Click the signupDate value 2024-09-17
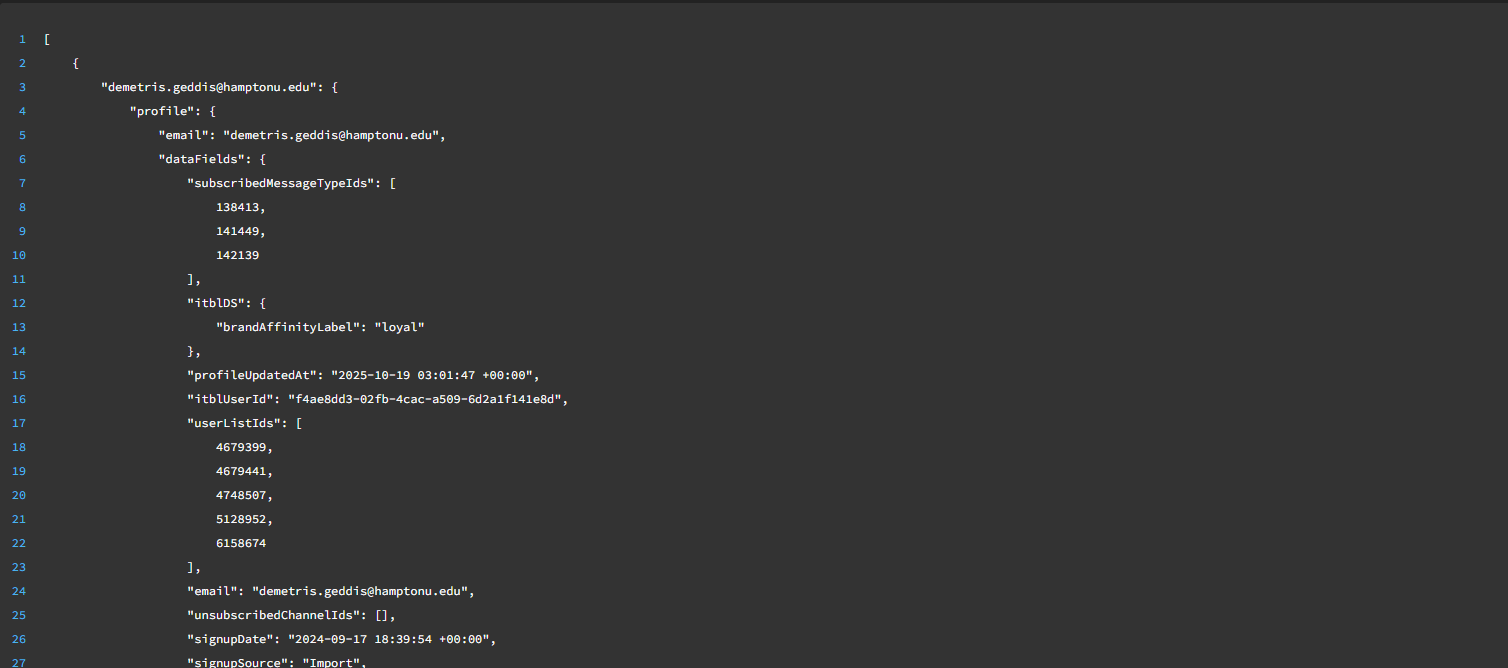Image resolution: width=1508 pixels, height=668 pixels. 391,639
